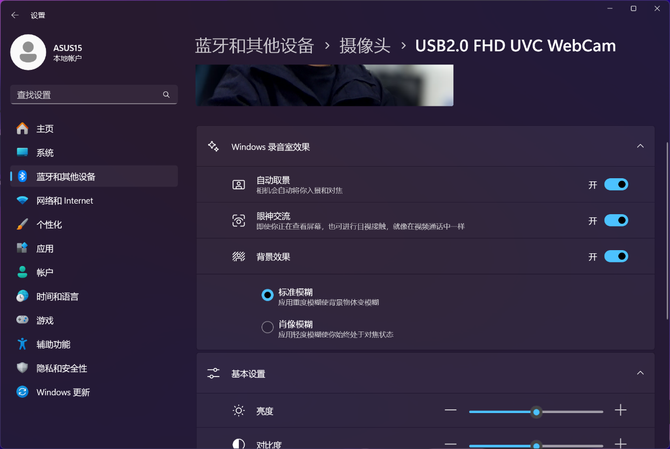Click the 基本设置 sliders icon

click(213, 373)
